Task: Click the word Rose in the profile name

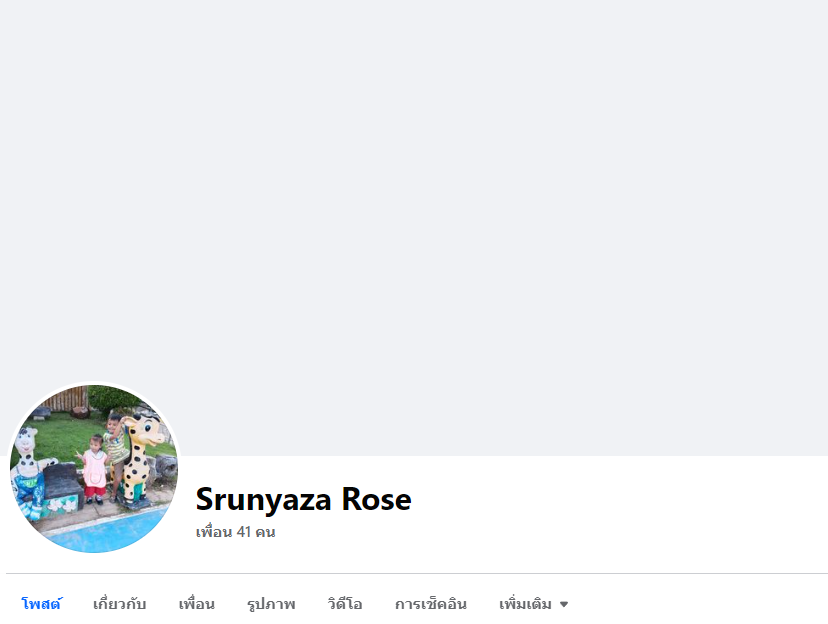Action: [377, 499]
